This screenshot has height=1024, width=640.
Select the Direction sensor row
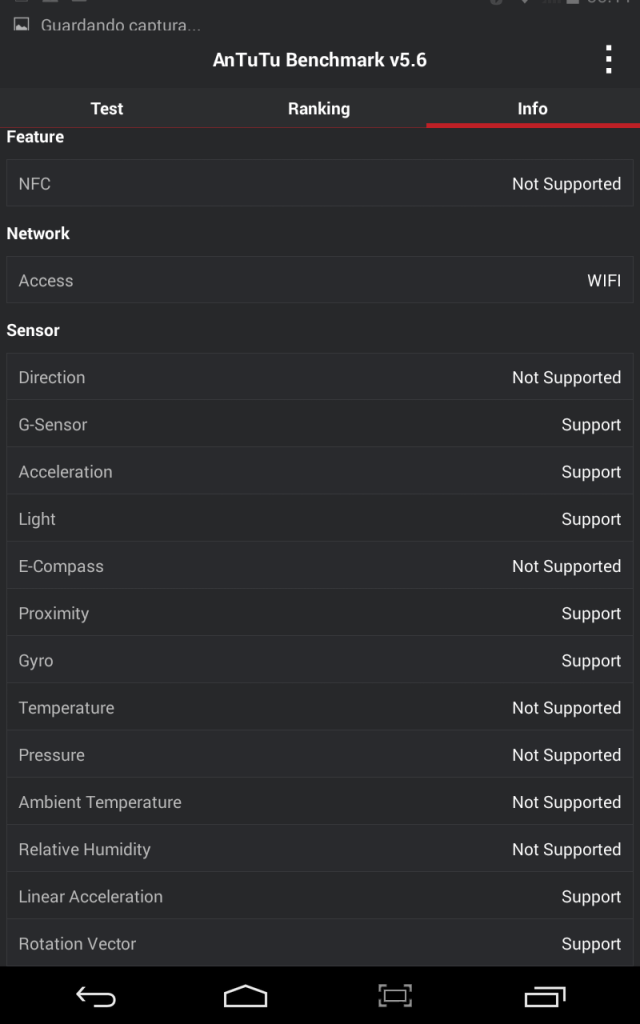(x=320, y=378)
